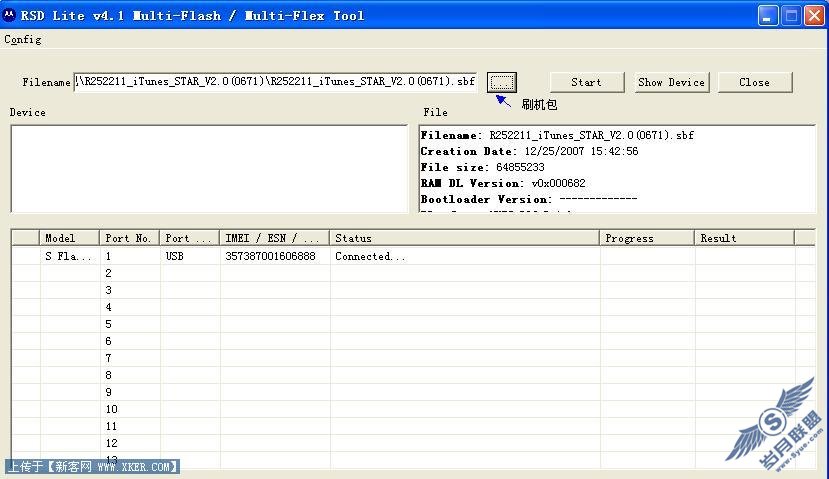Screen dimensions: 829x479
Task: Click the 'Creation Date: 12/25/2007' line
Action: click(529, 151)
